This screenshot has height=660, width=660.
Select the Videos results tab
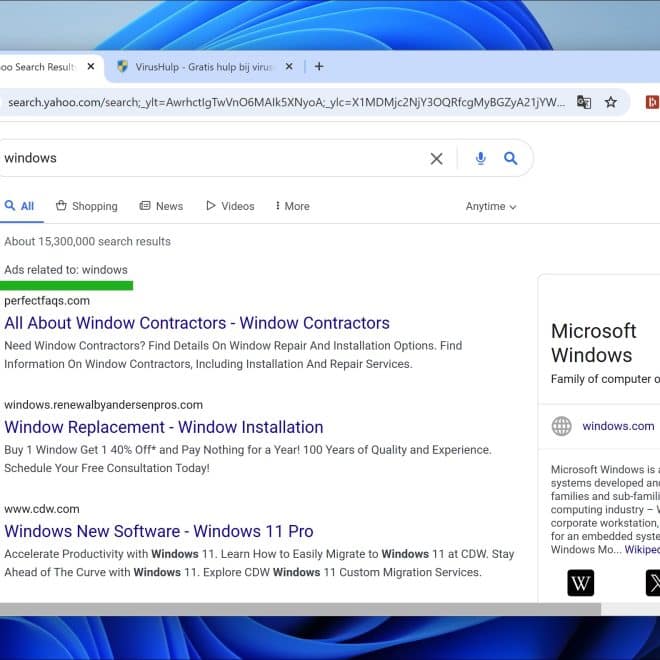tap(230, 206)
